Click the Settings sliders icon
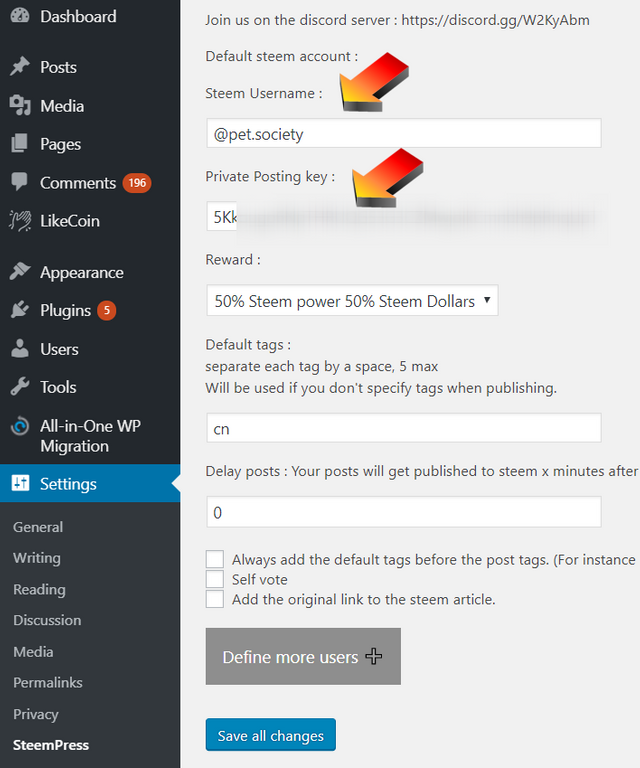The image size is (640, 768). coord(20,483)
